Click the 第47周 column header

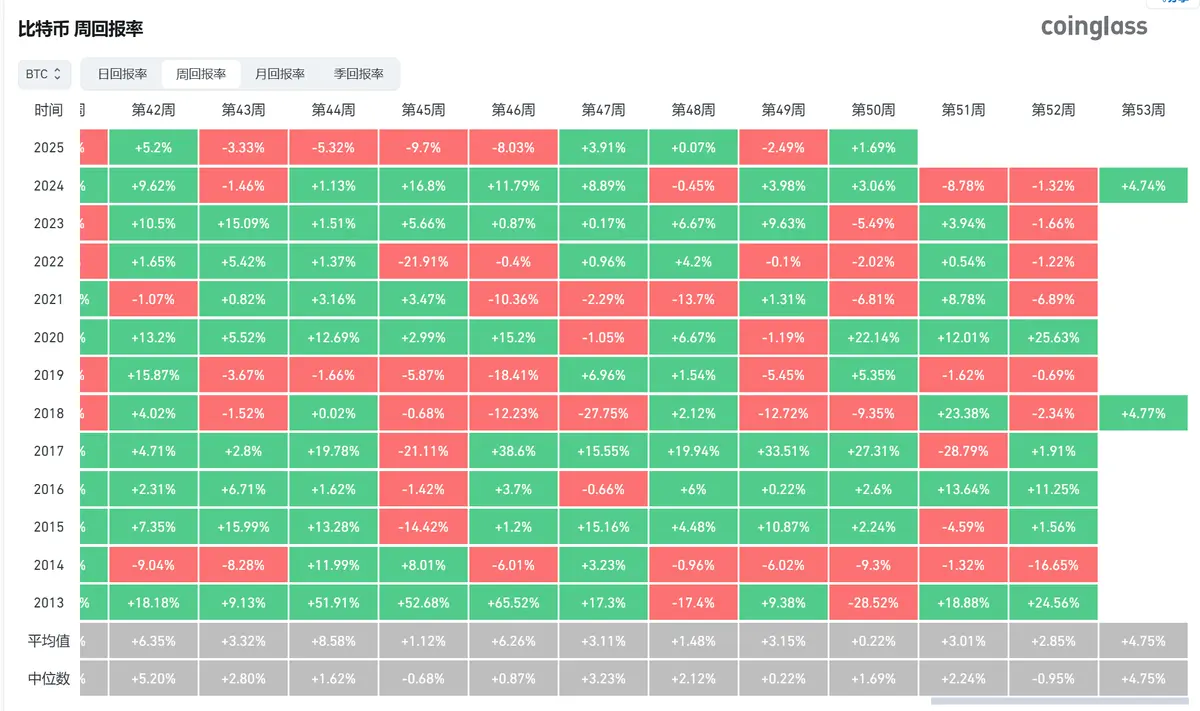tap(604, 110)
